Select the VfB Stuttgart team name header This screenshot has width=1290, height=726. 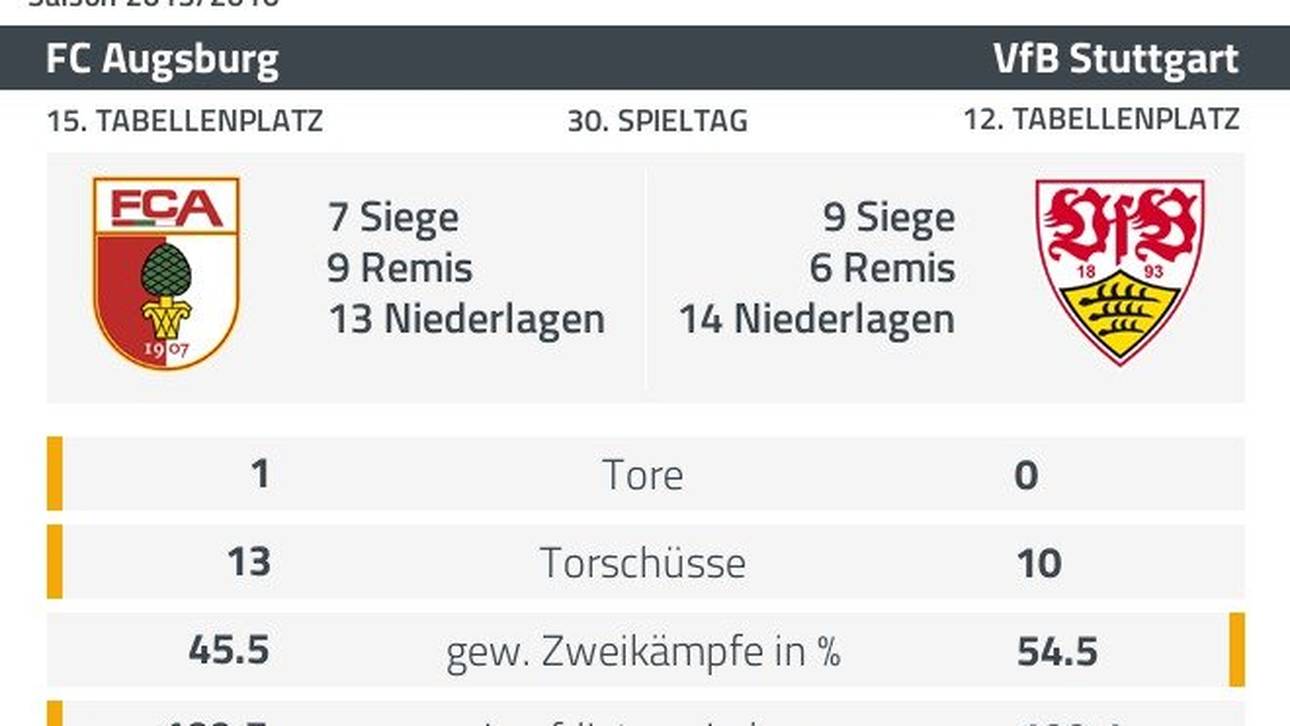1116,59
